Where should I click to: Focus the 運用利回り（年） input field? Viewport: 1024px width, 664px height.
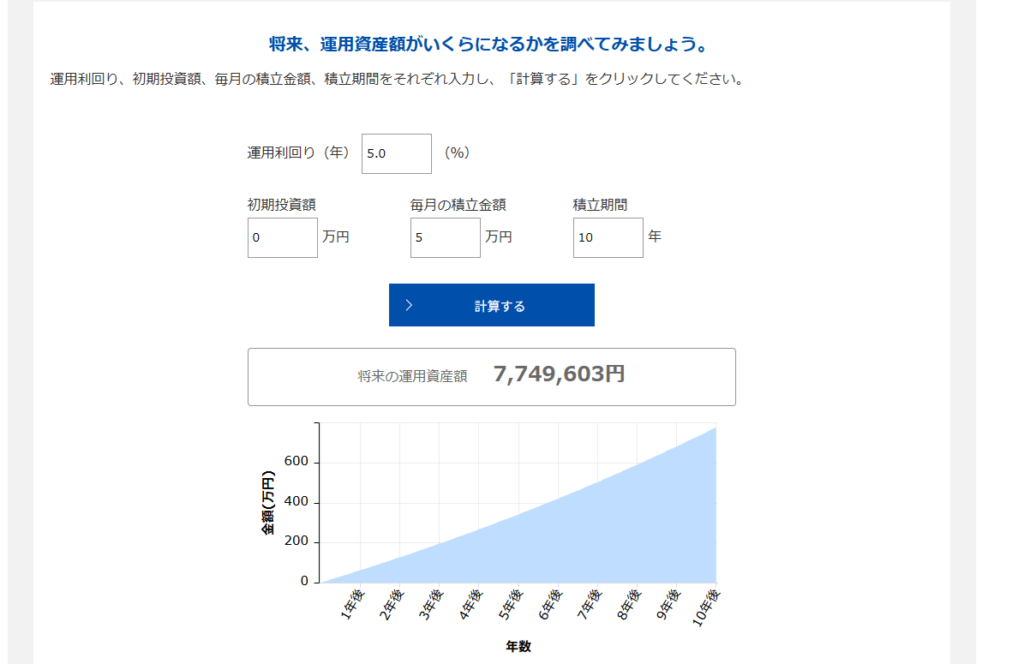(396, 154)
